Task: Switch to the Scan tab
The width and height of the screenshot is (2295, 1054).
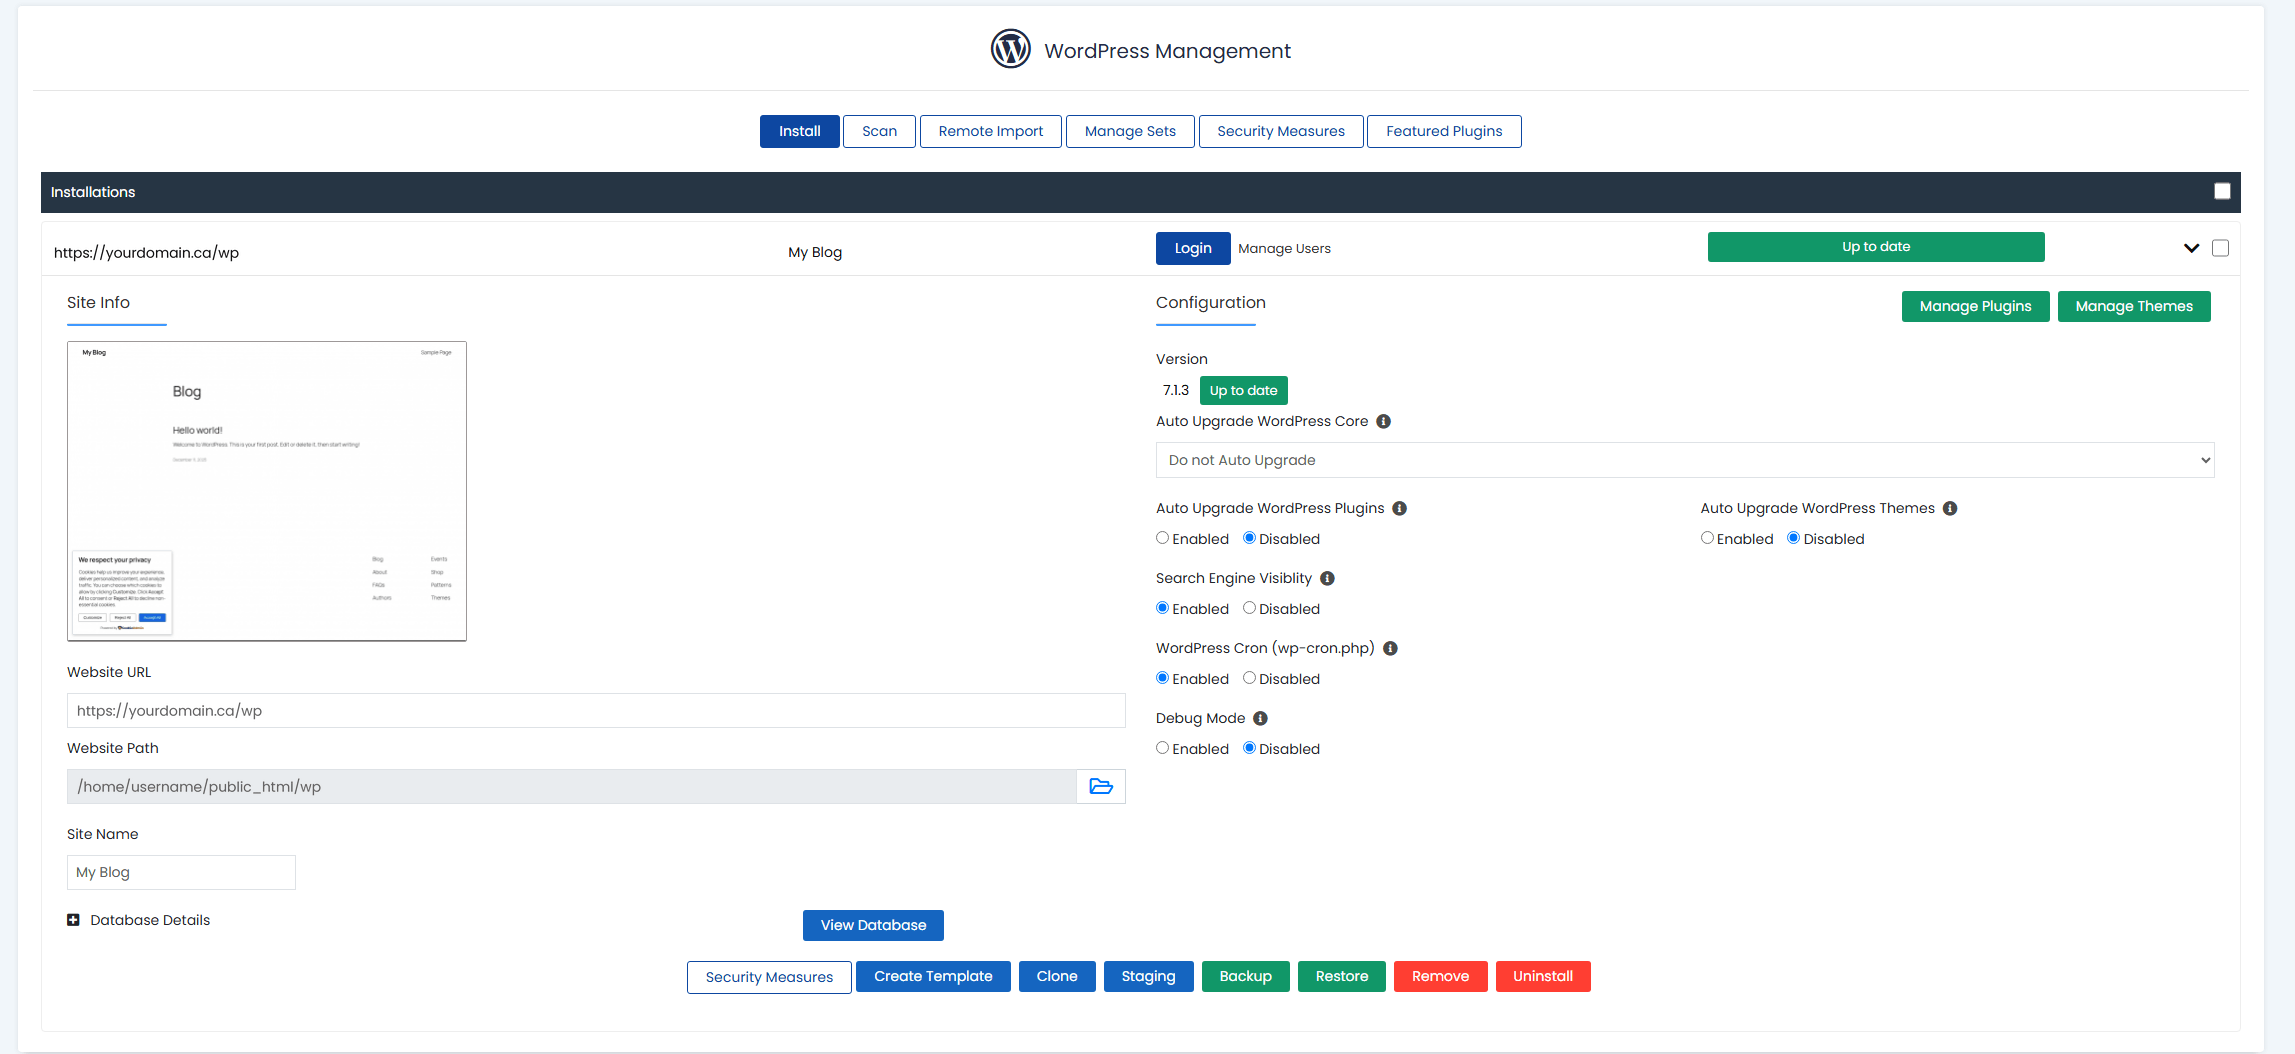Action: (x=879, y=131)
